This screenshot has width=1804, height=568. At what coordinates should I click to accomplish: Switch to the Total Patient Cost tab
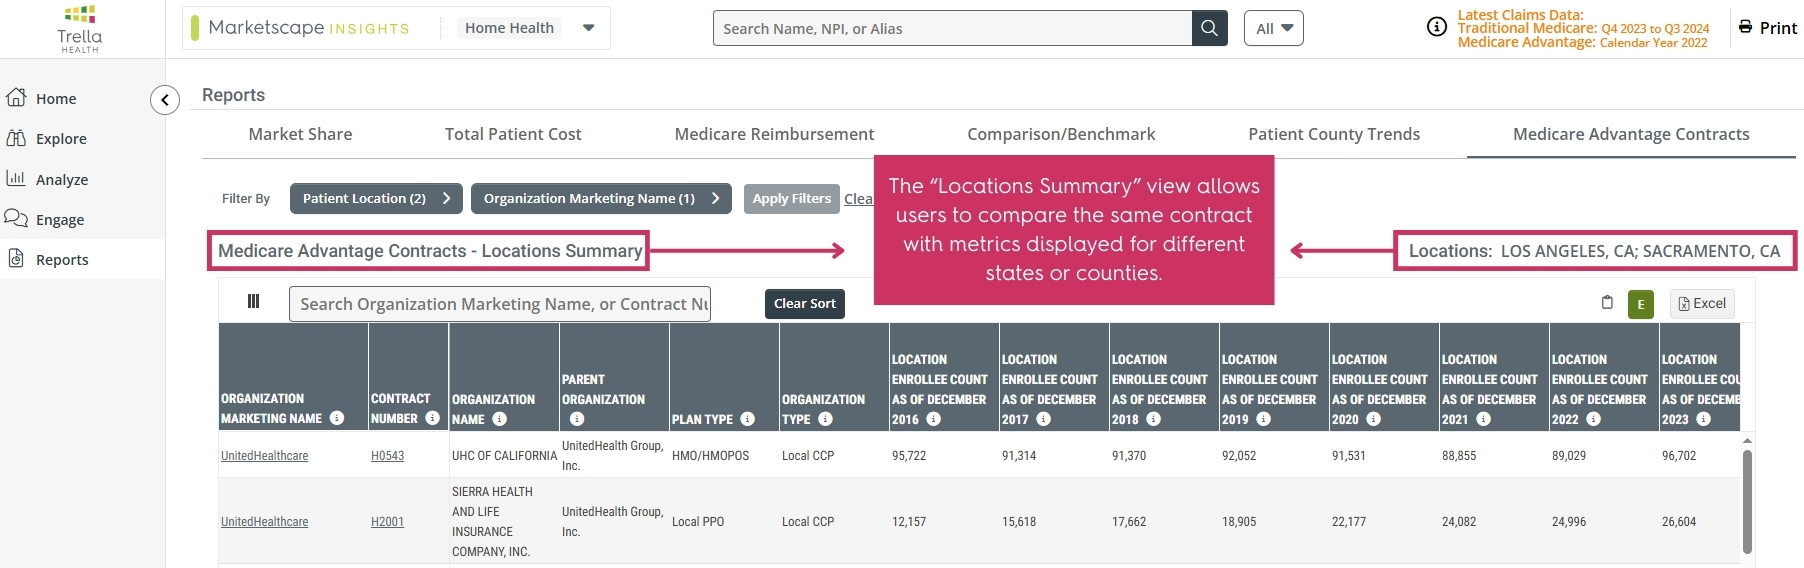(513, 134)
